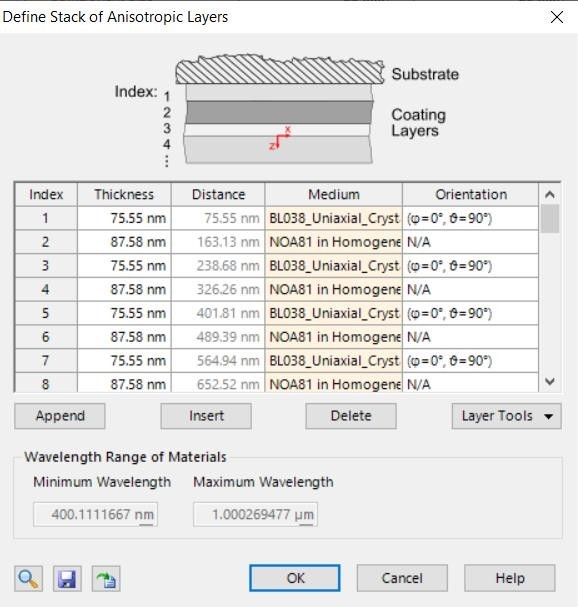578x607 pixels.
Task: Click the Medium column header
Action: tap(334, 194)
